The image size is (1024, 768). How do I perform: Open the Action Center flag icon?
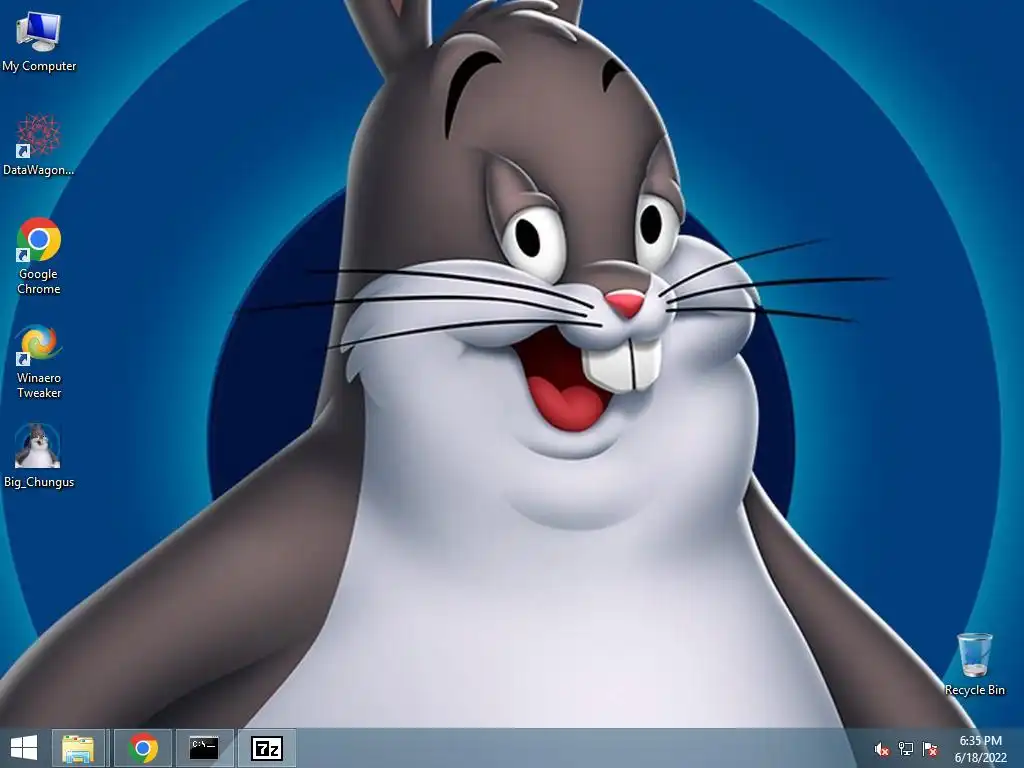(x=930, y=749)
